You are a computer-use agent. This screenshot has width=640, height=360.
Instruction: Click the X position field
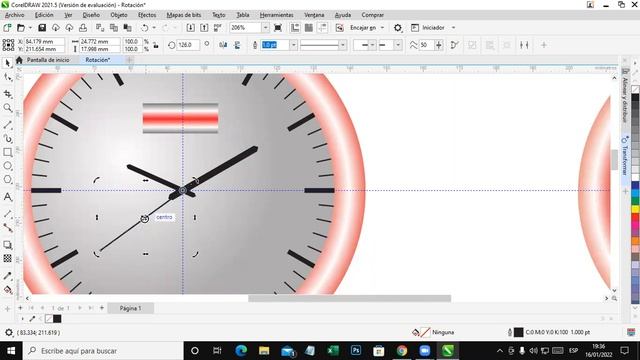[x=44, y=41]
